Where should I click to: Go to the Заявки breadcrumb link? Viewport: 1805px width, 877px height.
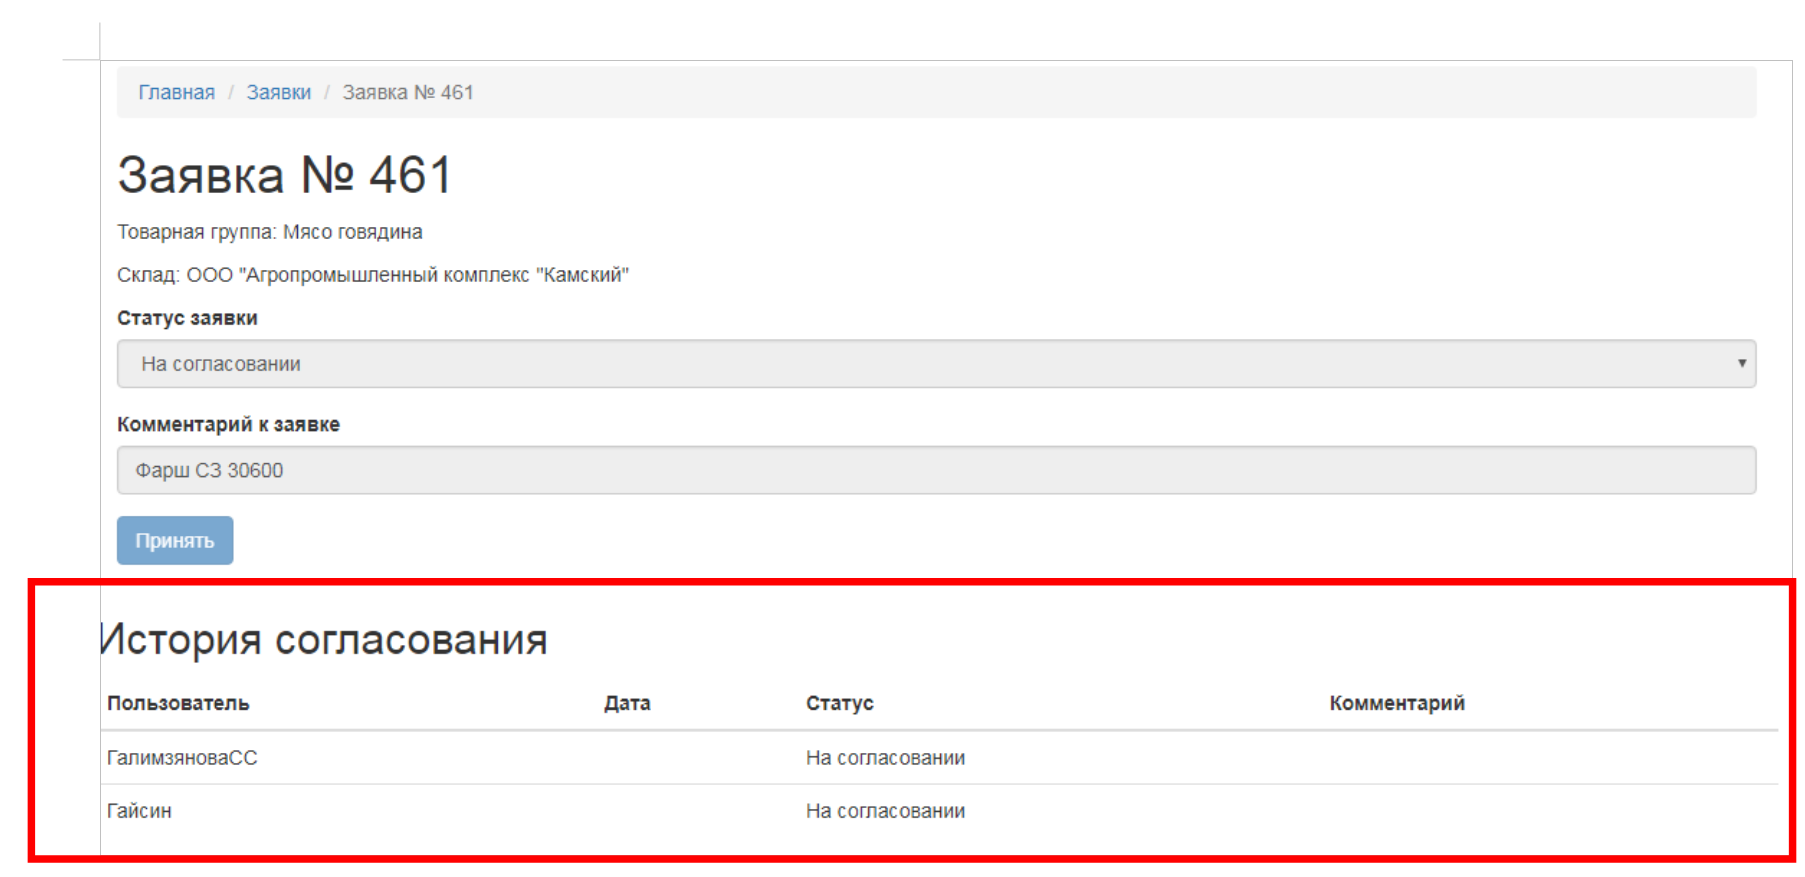click(278, 92)
